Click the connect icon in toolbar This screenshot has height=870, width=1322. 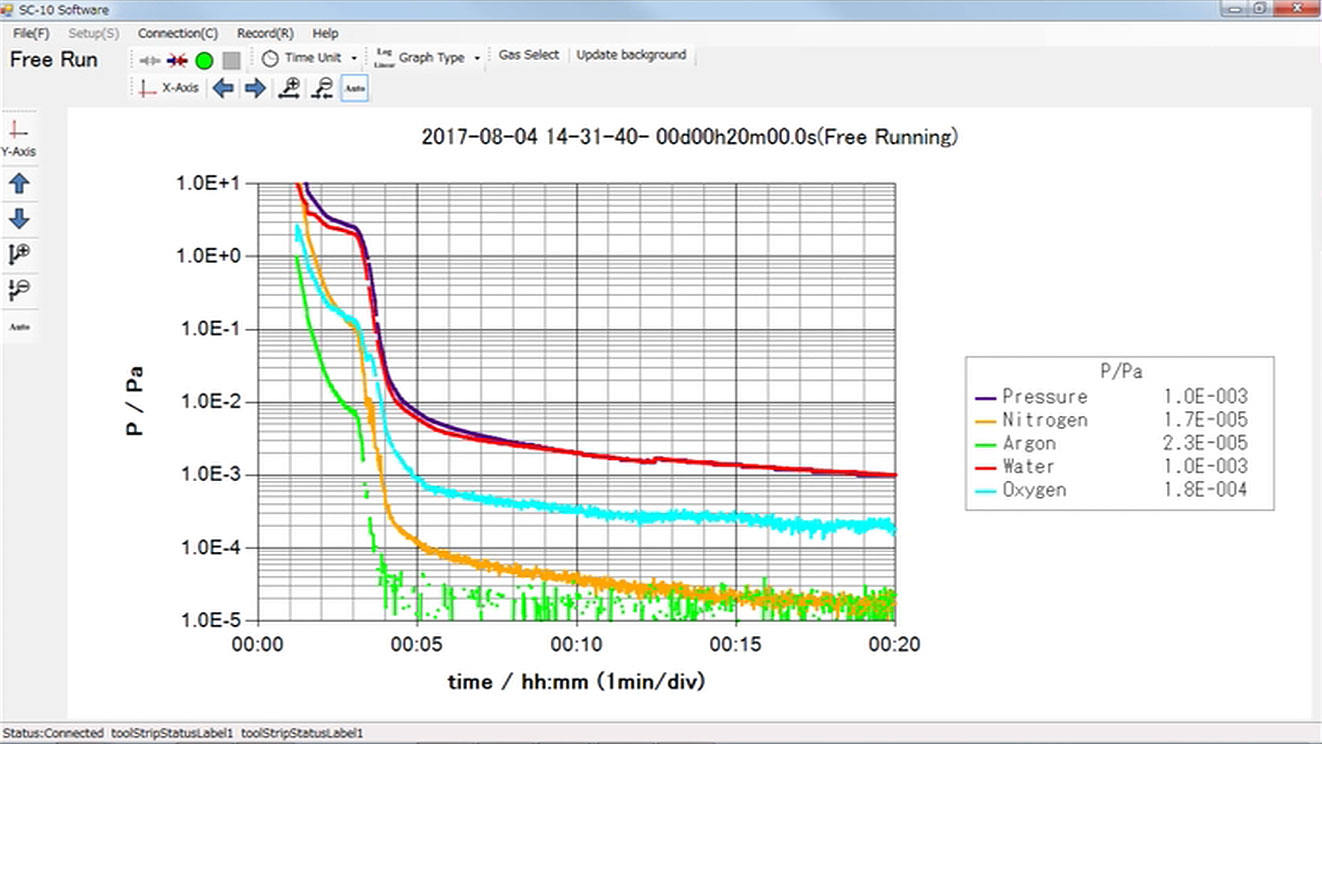(150, 60)
